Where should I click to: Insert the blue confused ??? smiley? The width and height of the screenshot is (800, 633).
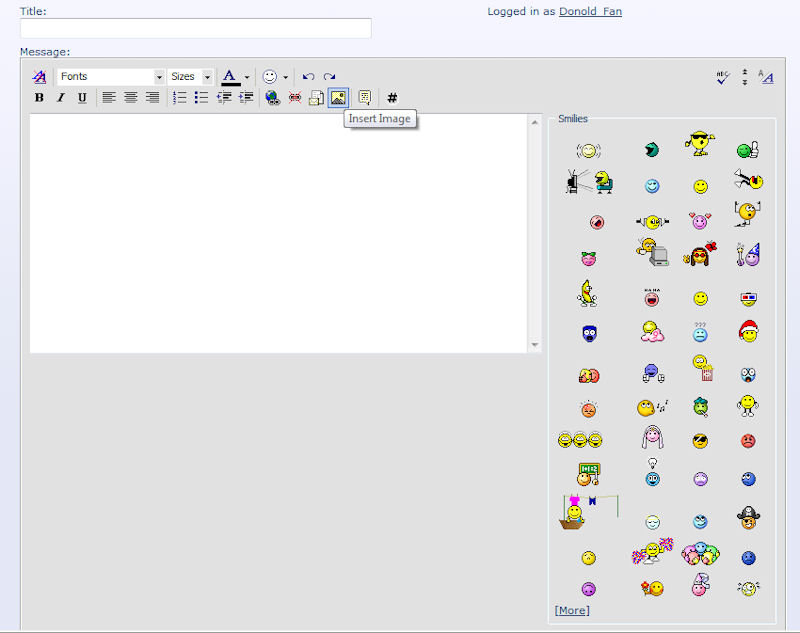click(700, 332)
